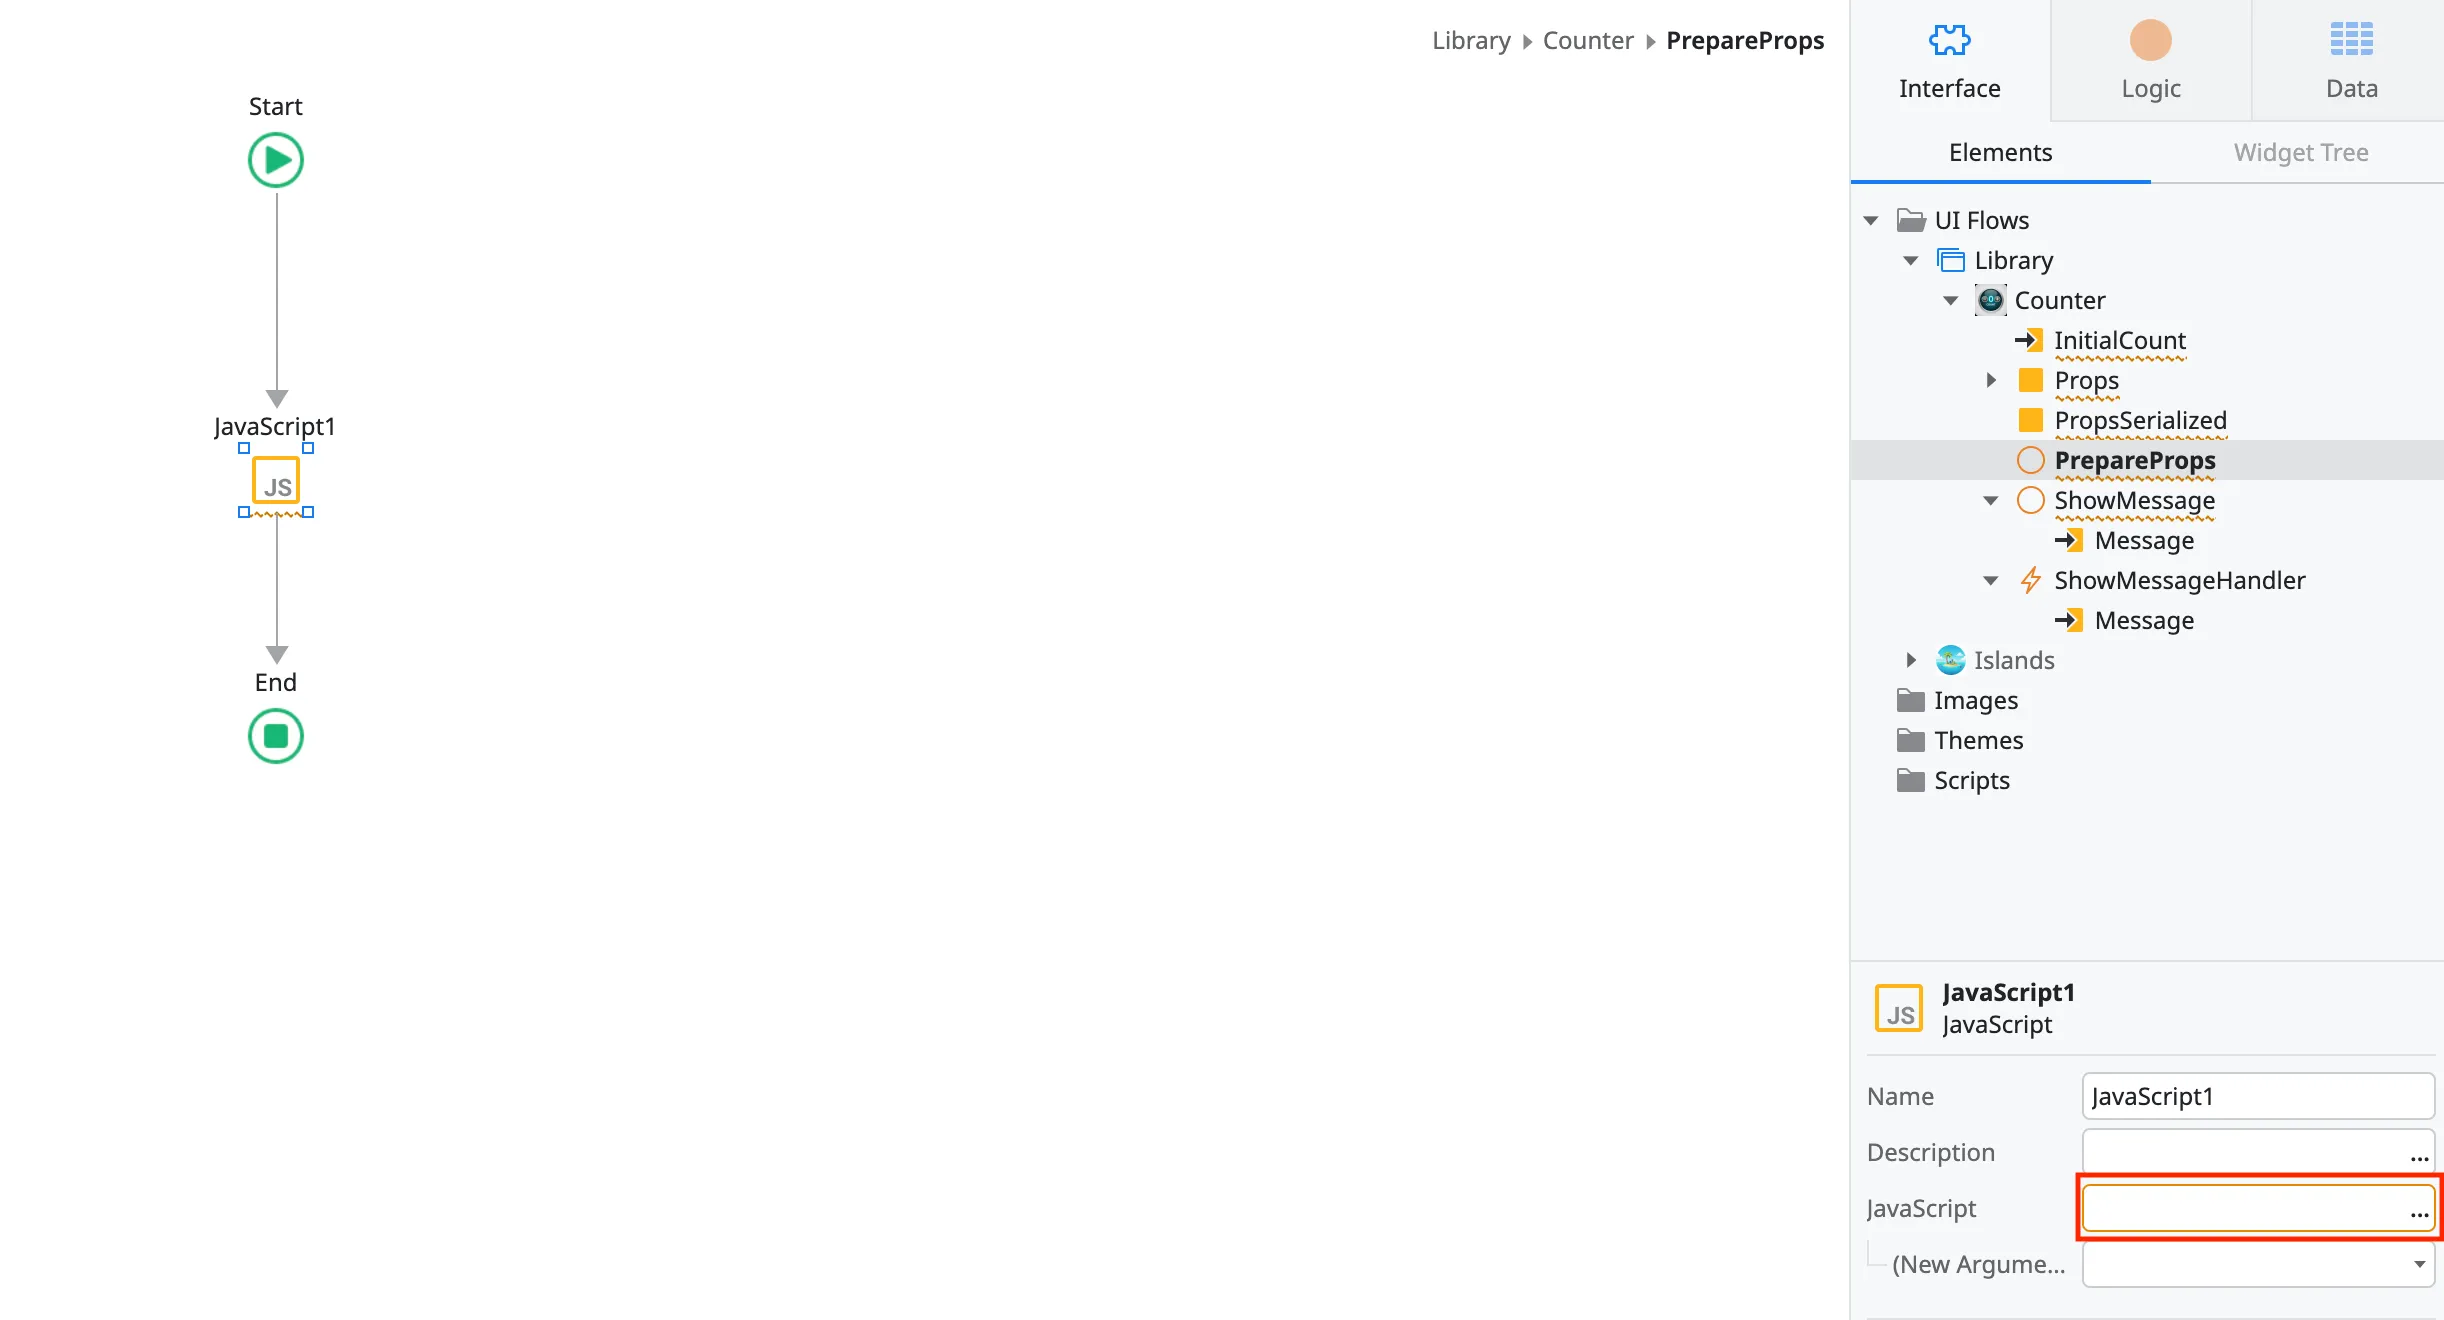
Task: Click the InitialCount input parameter icon
Action: pyautogui.click(x=2030, y=340)
